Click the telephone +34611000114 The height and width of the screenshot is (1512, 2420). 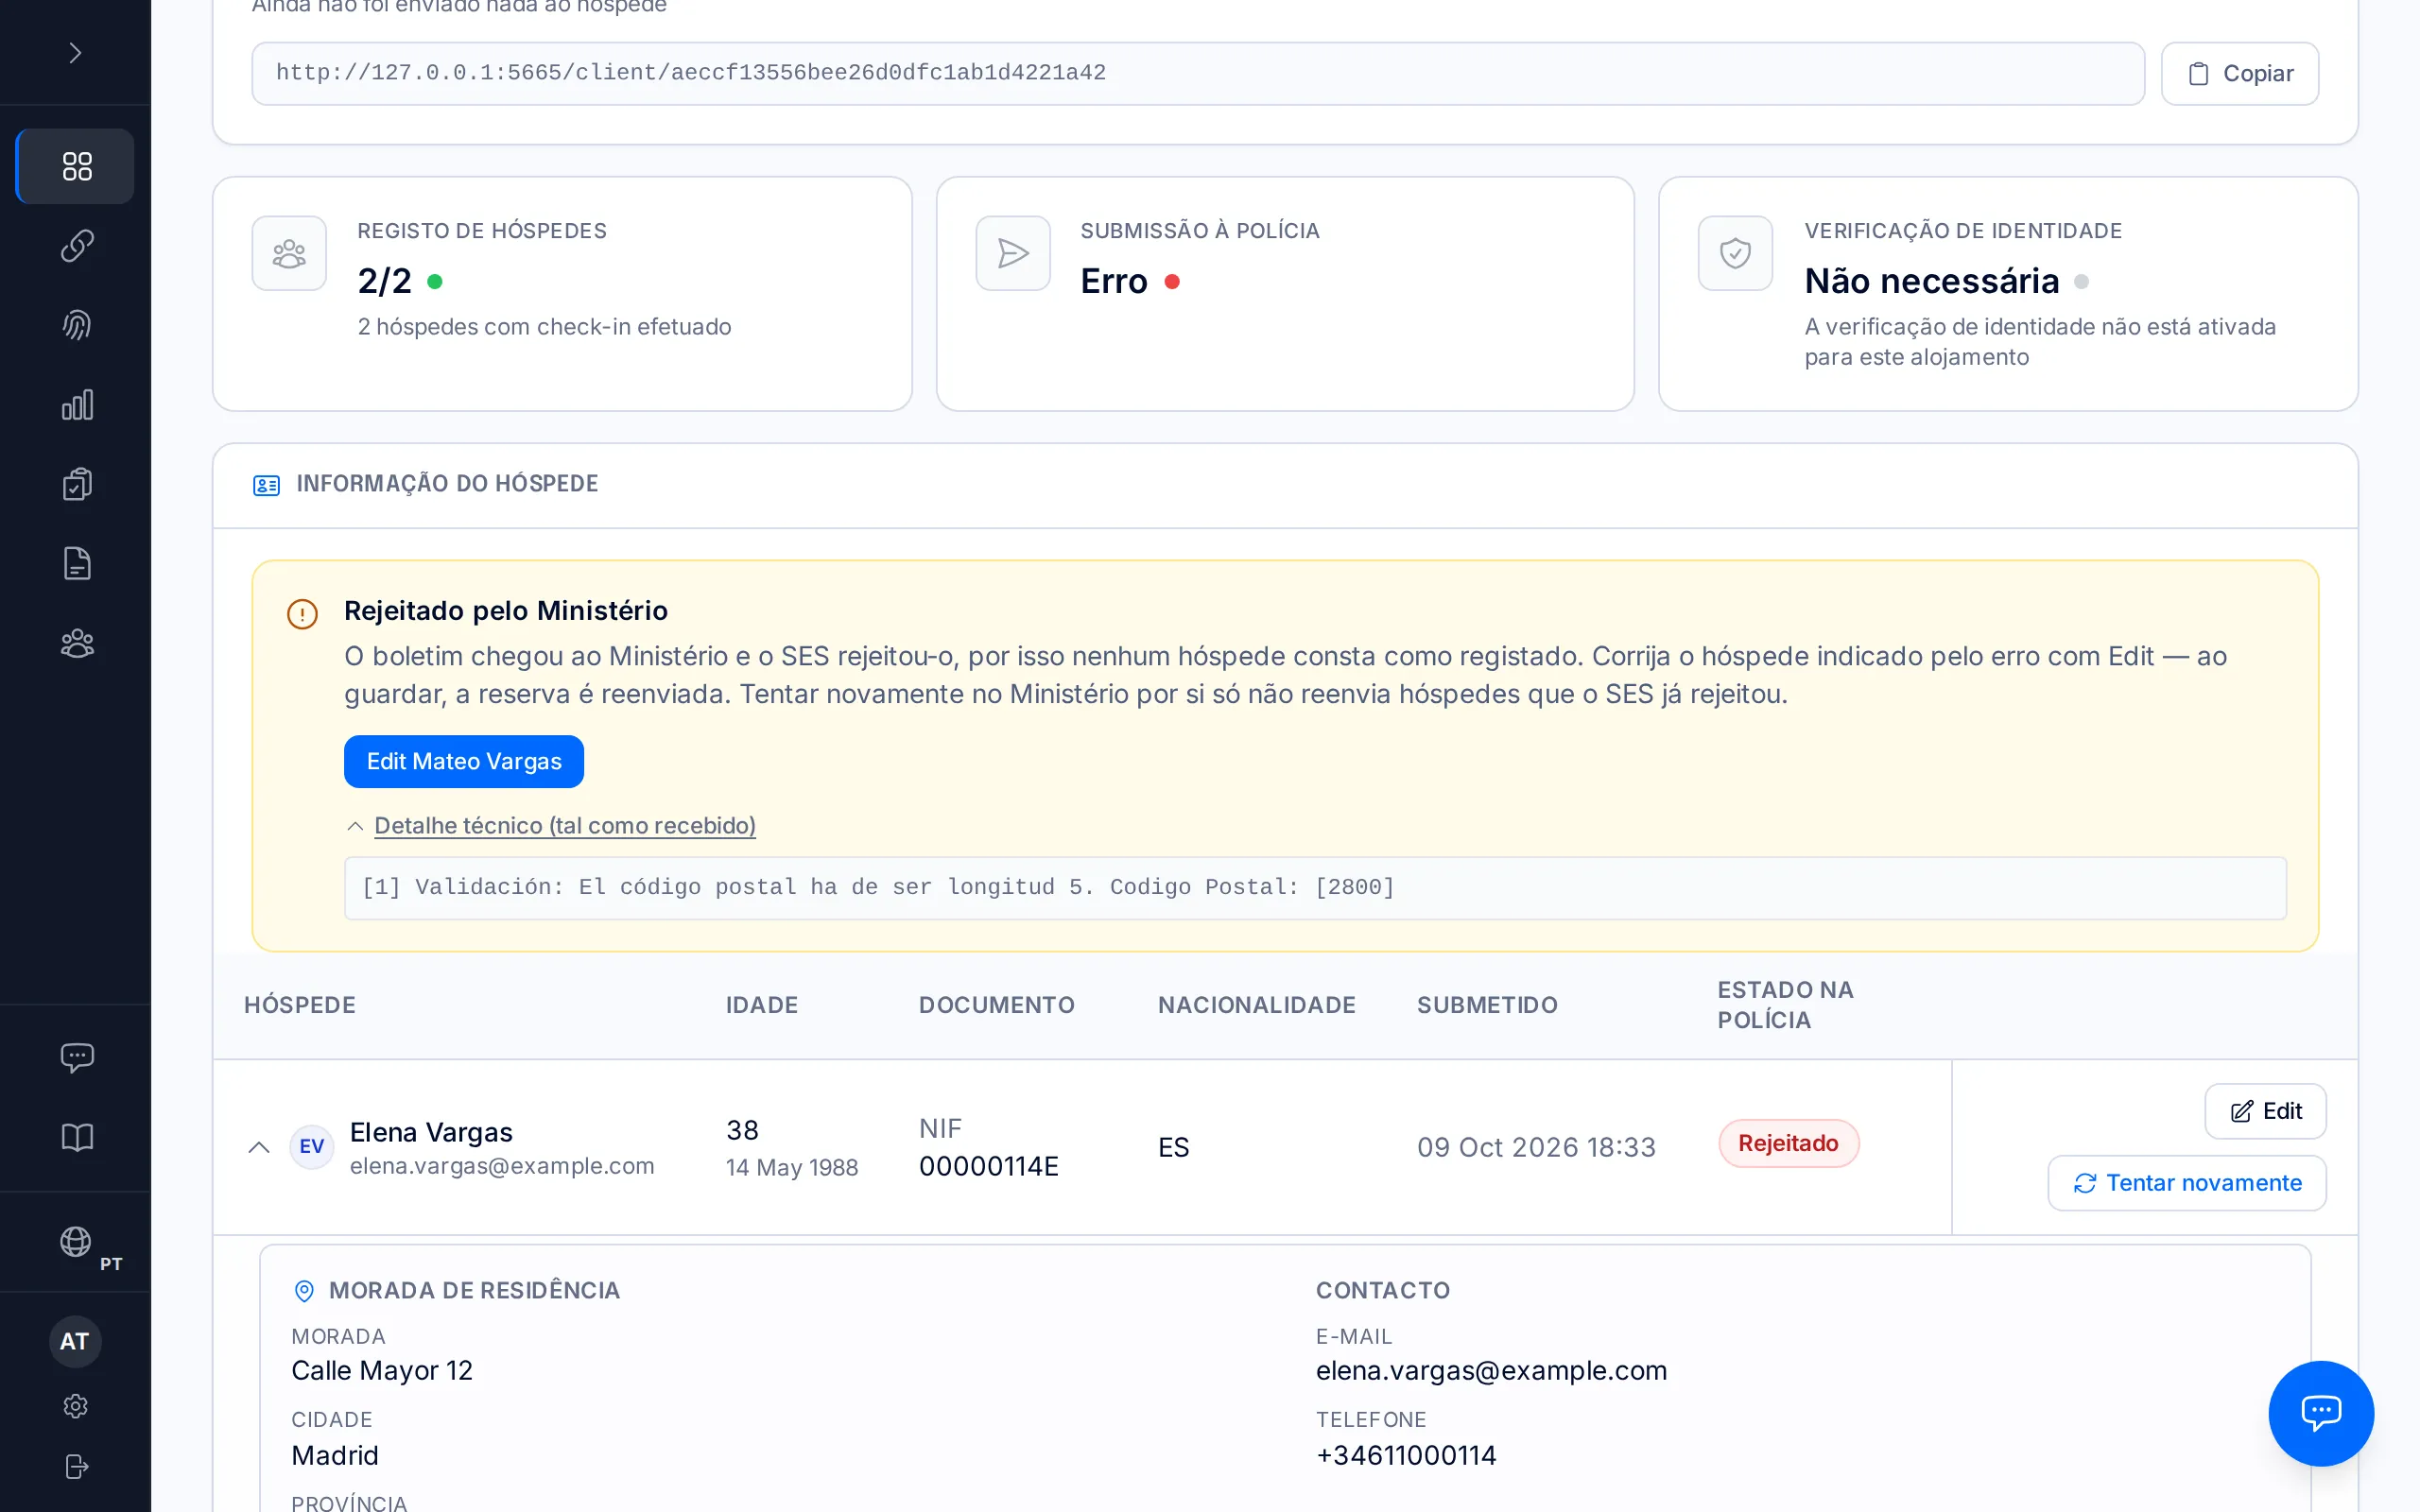point(1406,1455)
